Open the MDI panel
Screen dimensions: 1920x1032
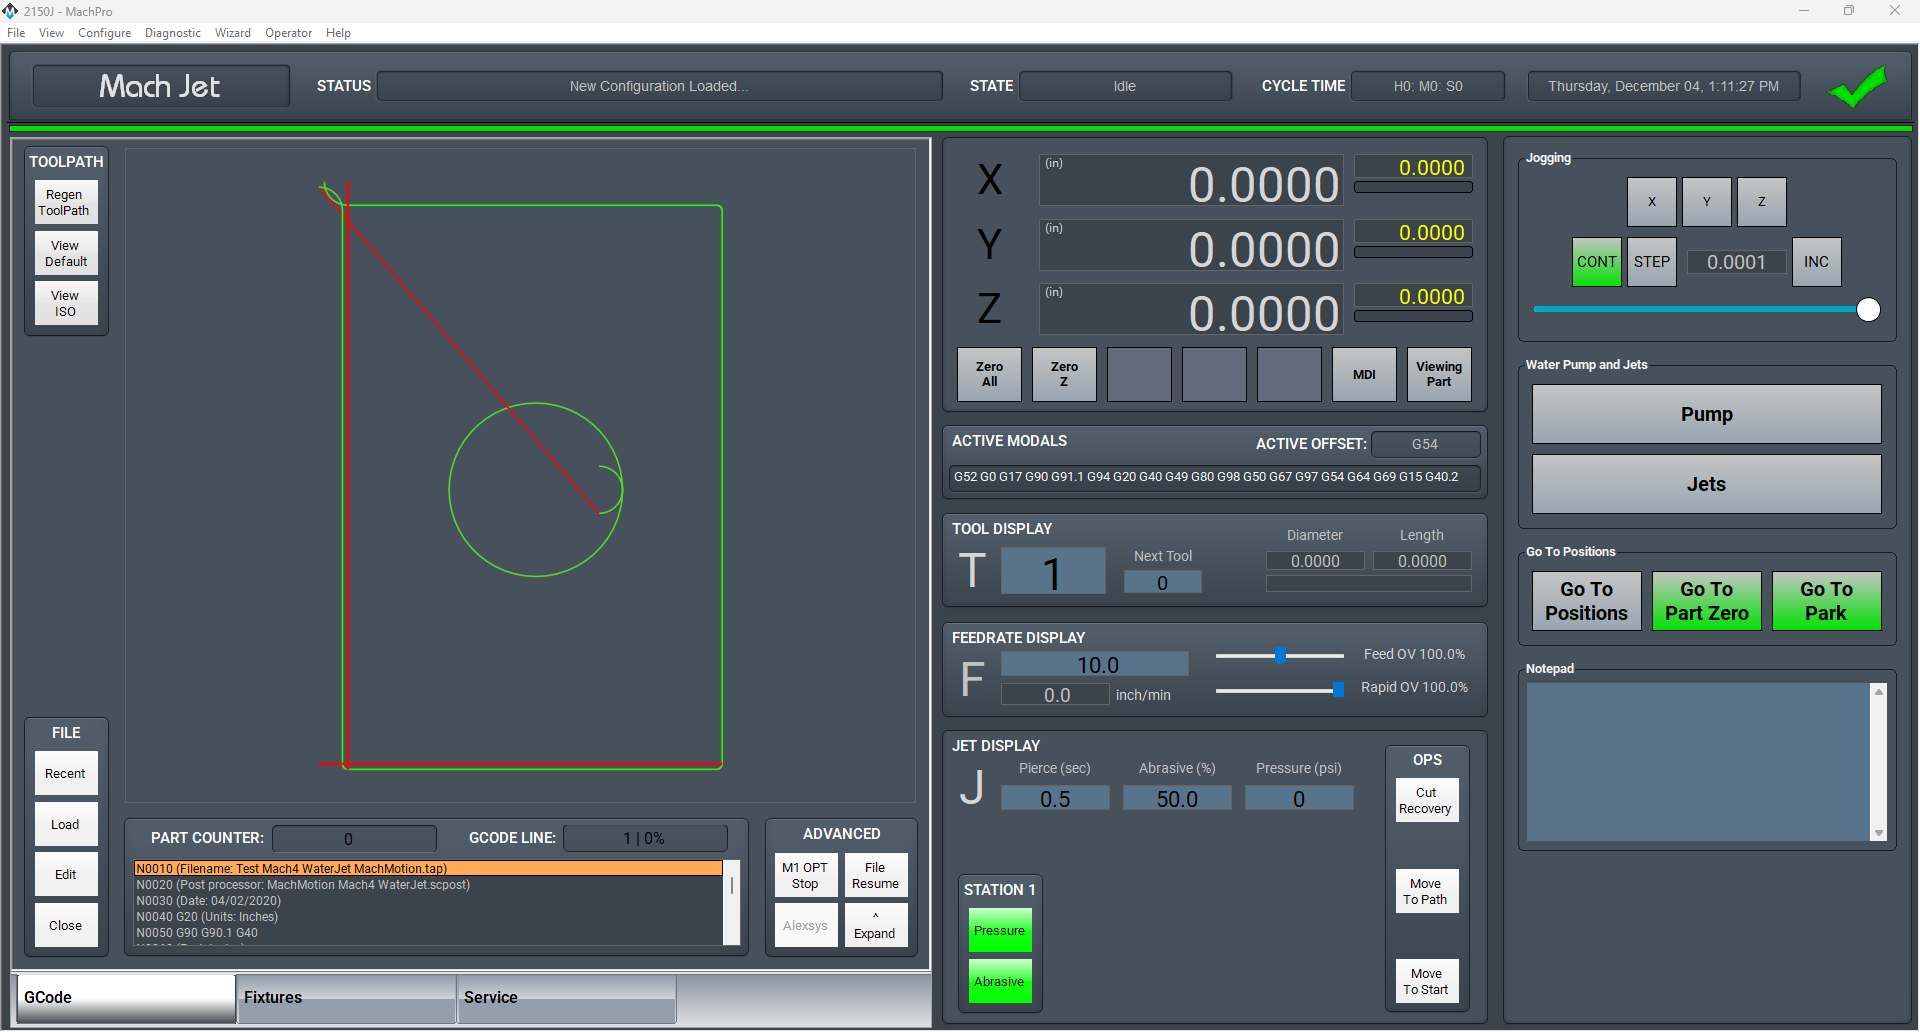click(x=1363, y=374)
